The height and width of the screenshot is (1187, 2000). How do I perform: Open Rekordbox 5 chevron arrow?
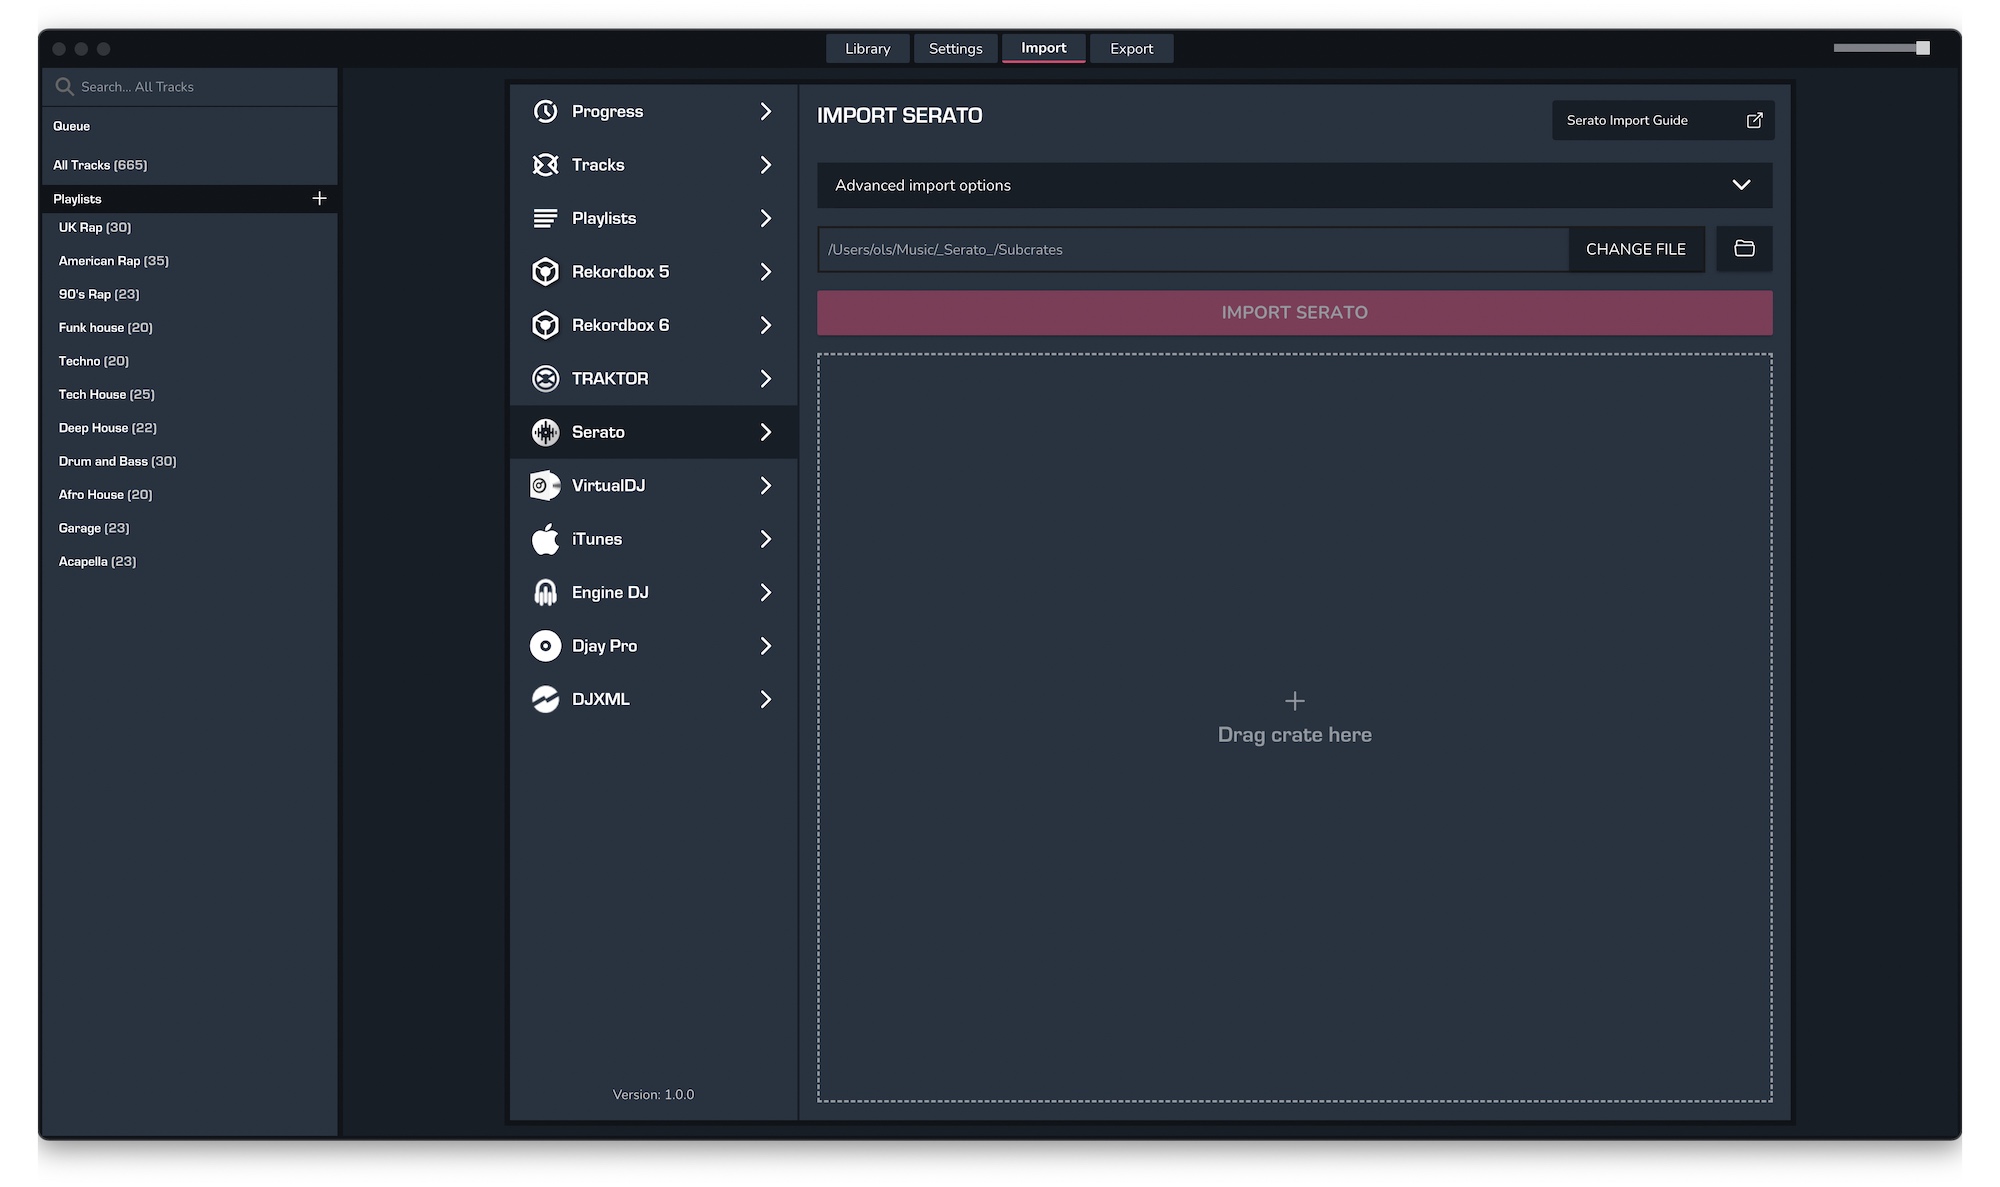point(766,272)
